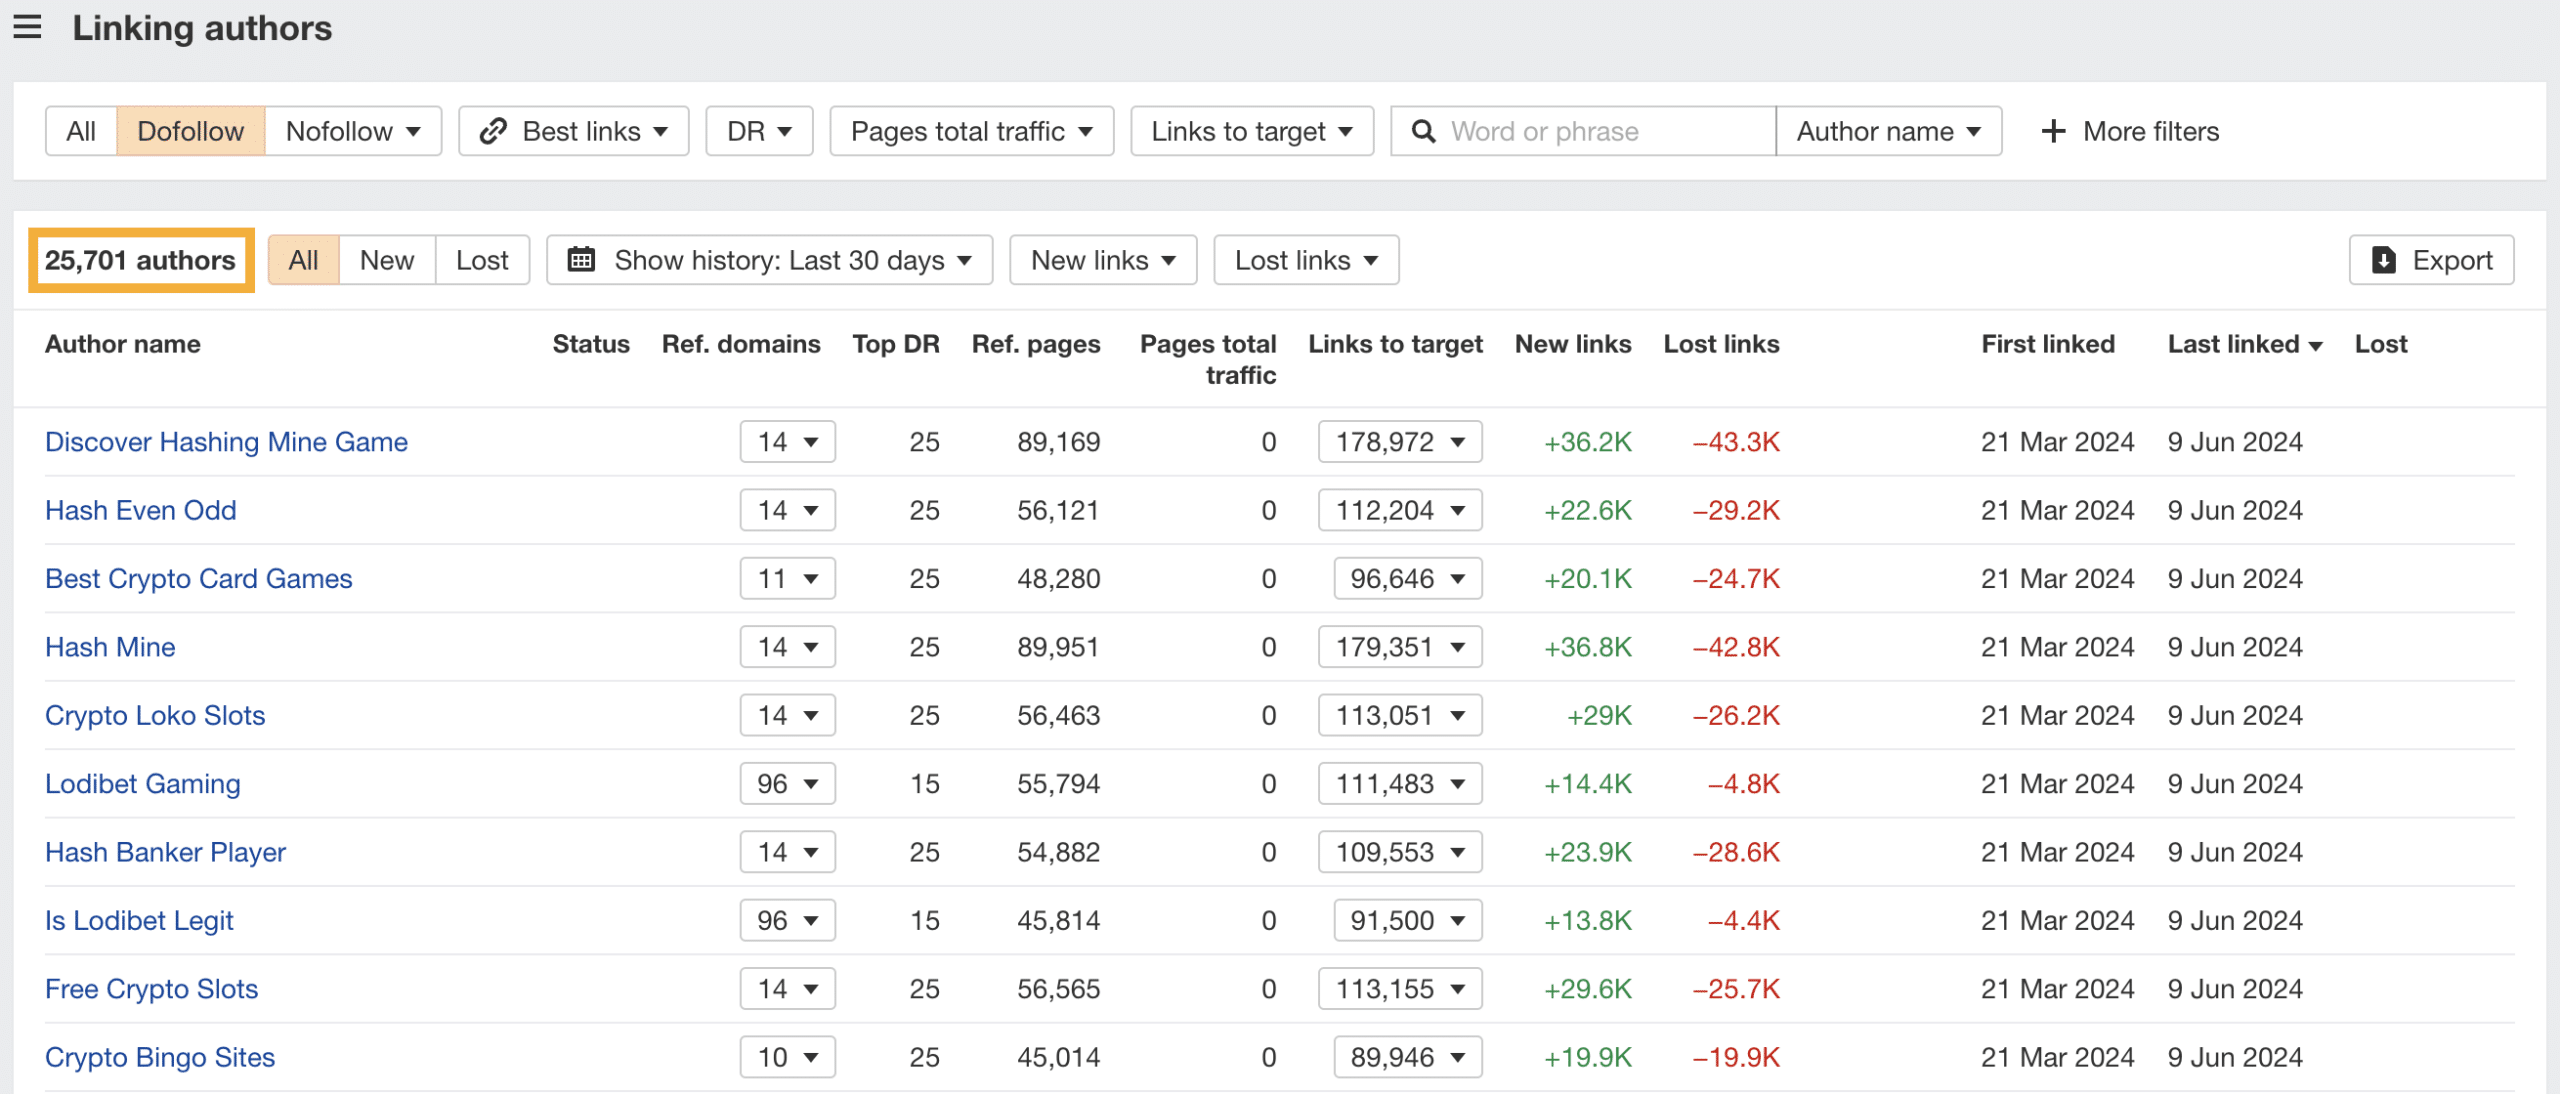Open the Best links dropdown

[x=574, y=131]
